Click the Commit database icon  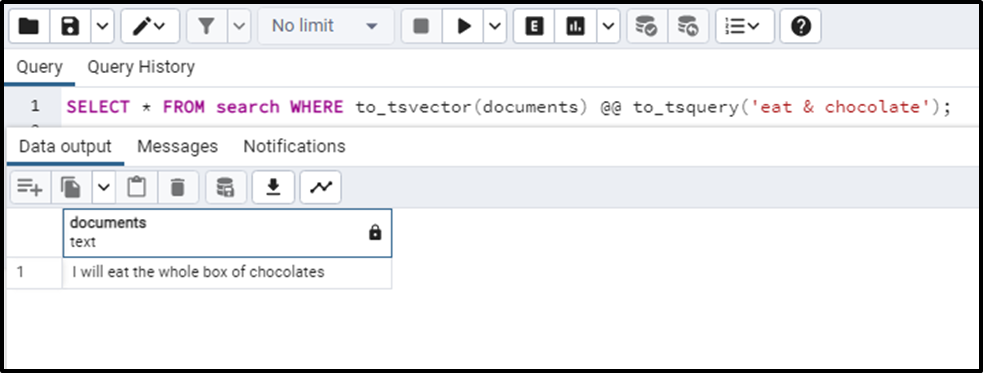[646, 26]
